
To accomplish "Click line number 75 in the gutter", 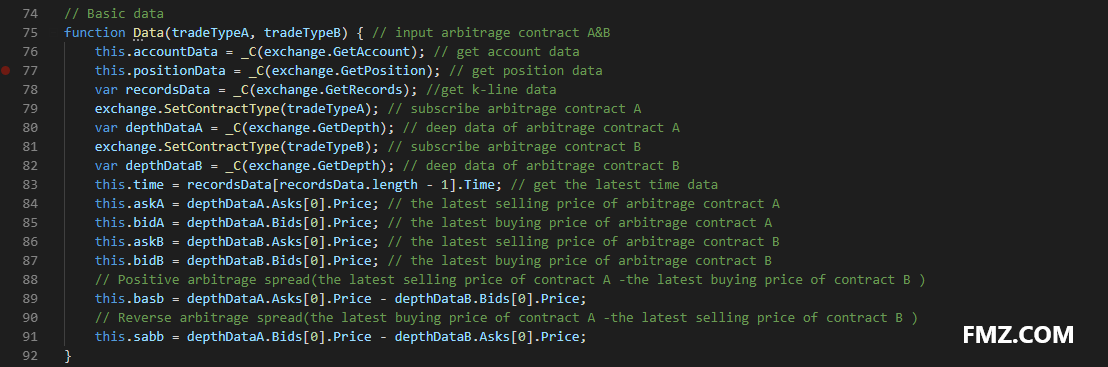I will pos(30,33).
